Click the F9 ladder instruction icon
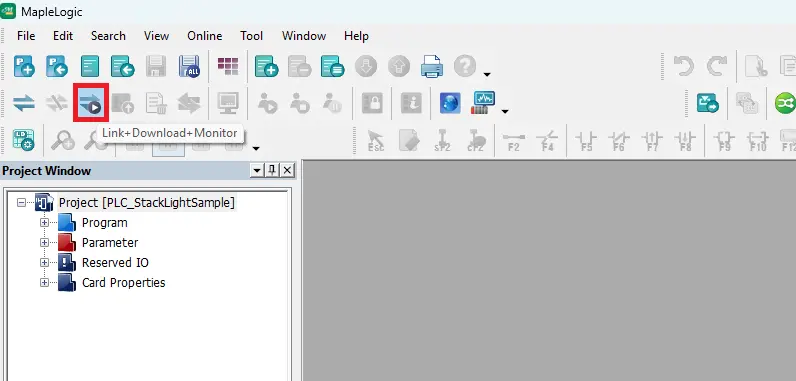 724,140
